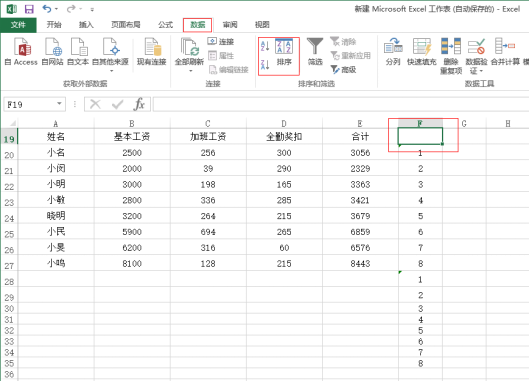Click the 自网站 (From Web) icon
Image resolution: width=530 pixels, height=382 pixels.
pyautogui.click(x=52, y=52)
